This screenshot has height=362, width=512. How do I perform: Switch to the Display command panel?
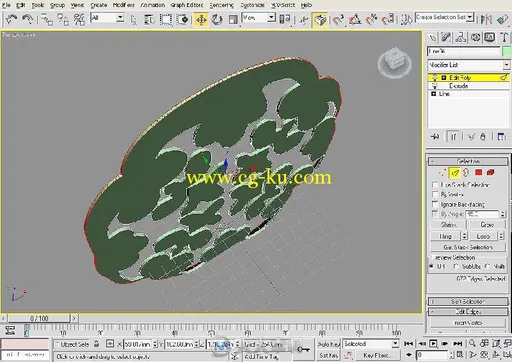point(489,37)
